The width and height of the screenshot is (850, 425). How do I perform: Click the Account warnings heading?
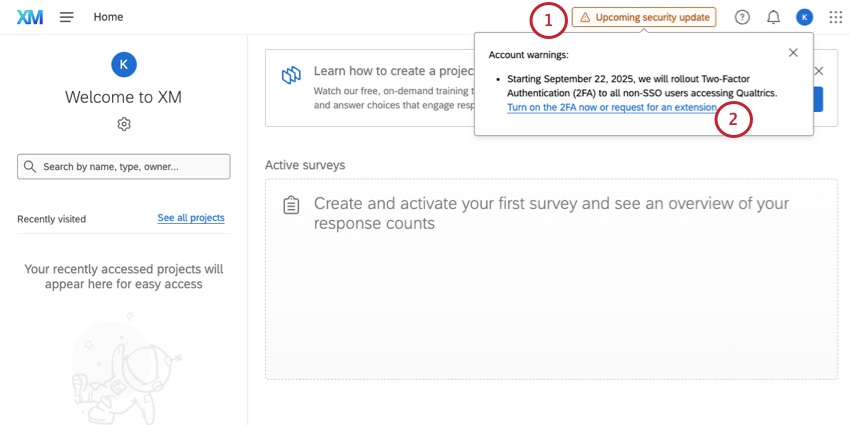pyautogui.click(x=529, y=55)
